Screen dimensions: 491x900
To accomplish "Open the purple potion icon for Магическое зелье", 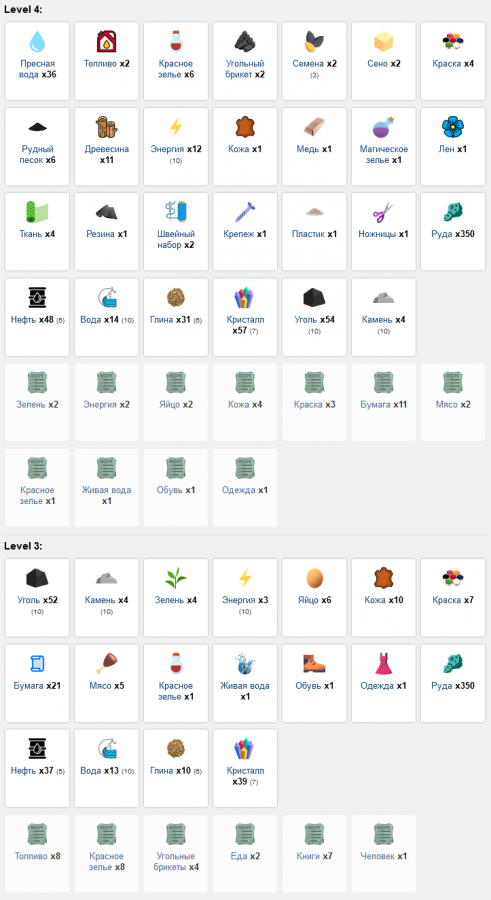I will click(384, 127).
